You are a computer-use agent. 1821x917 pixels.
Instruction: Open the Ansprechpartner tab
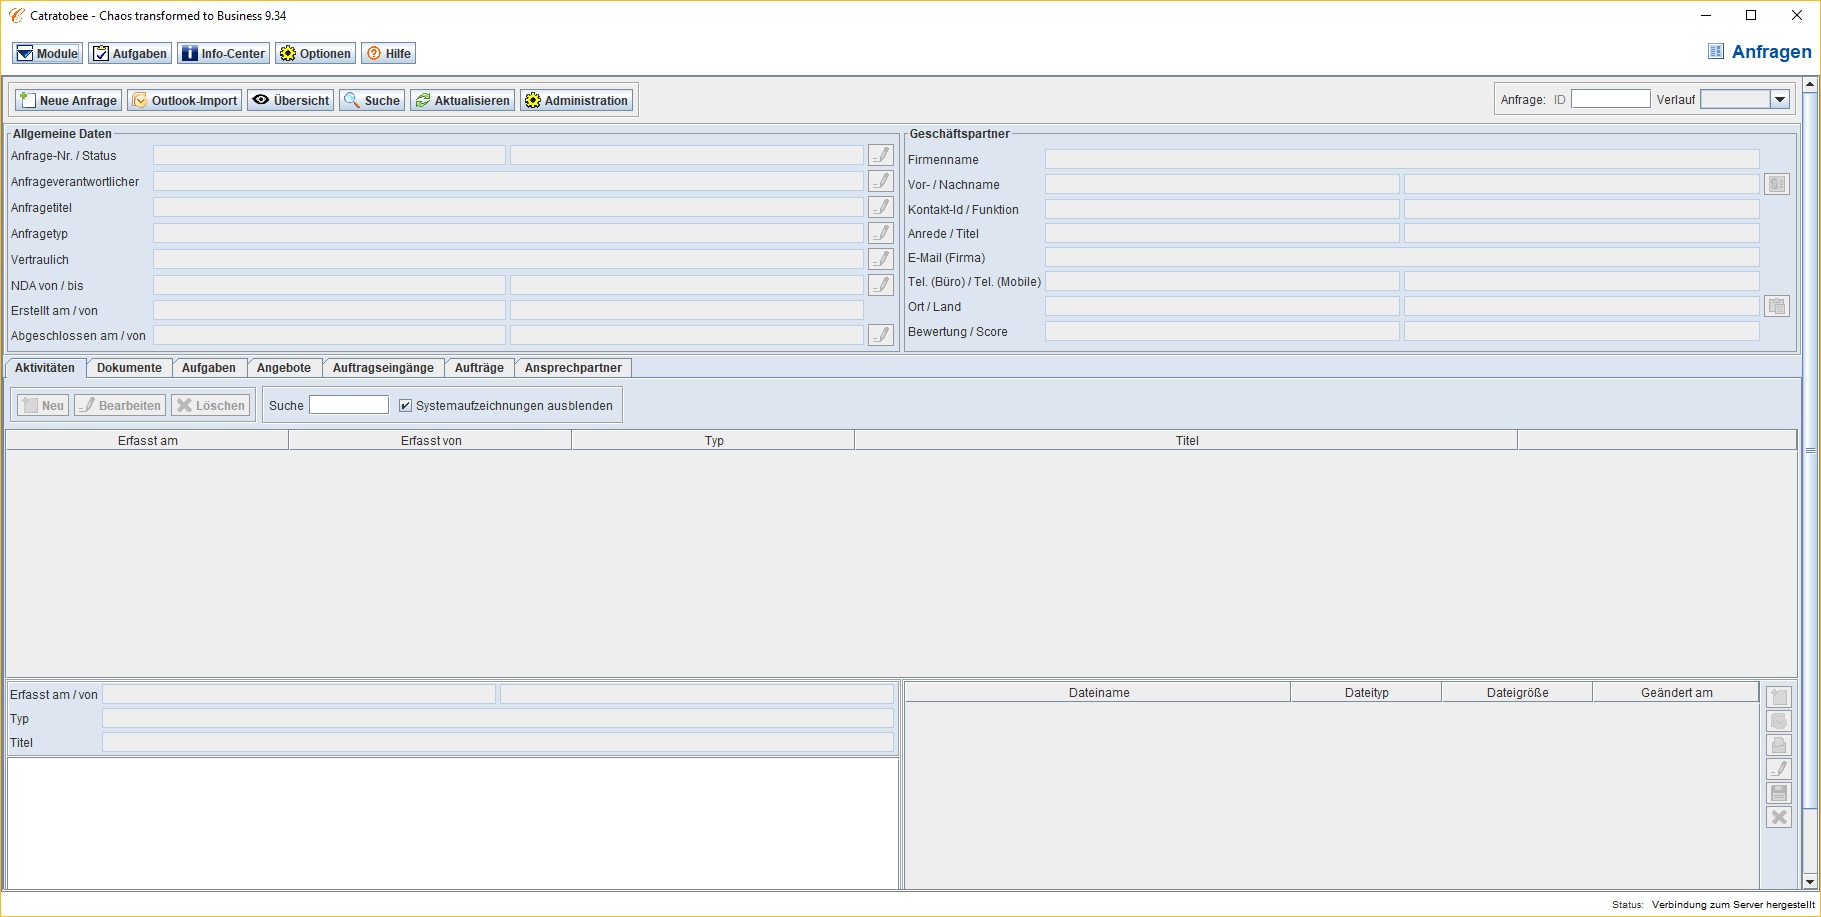pyautogui.click(x=573, y=368)
